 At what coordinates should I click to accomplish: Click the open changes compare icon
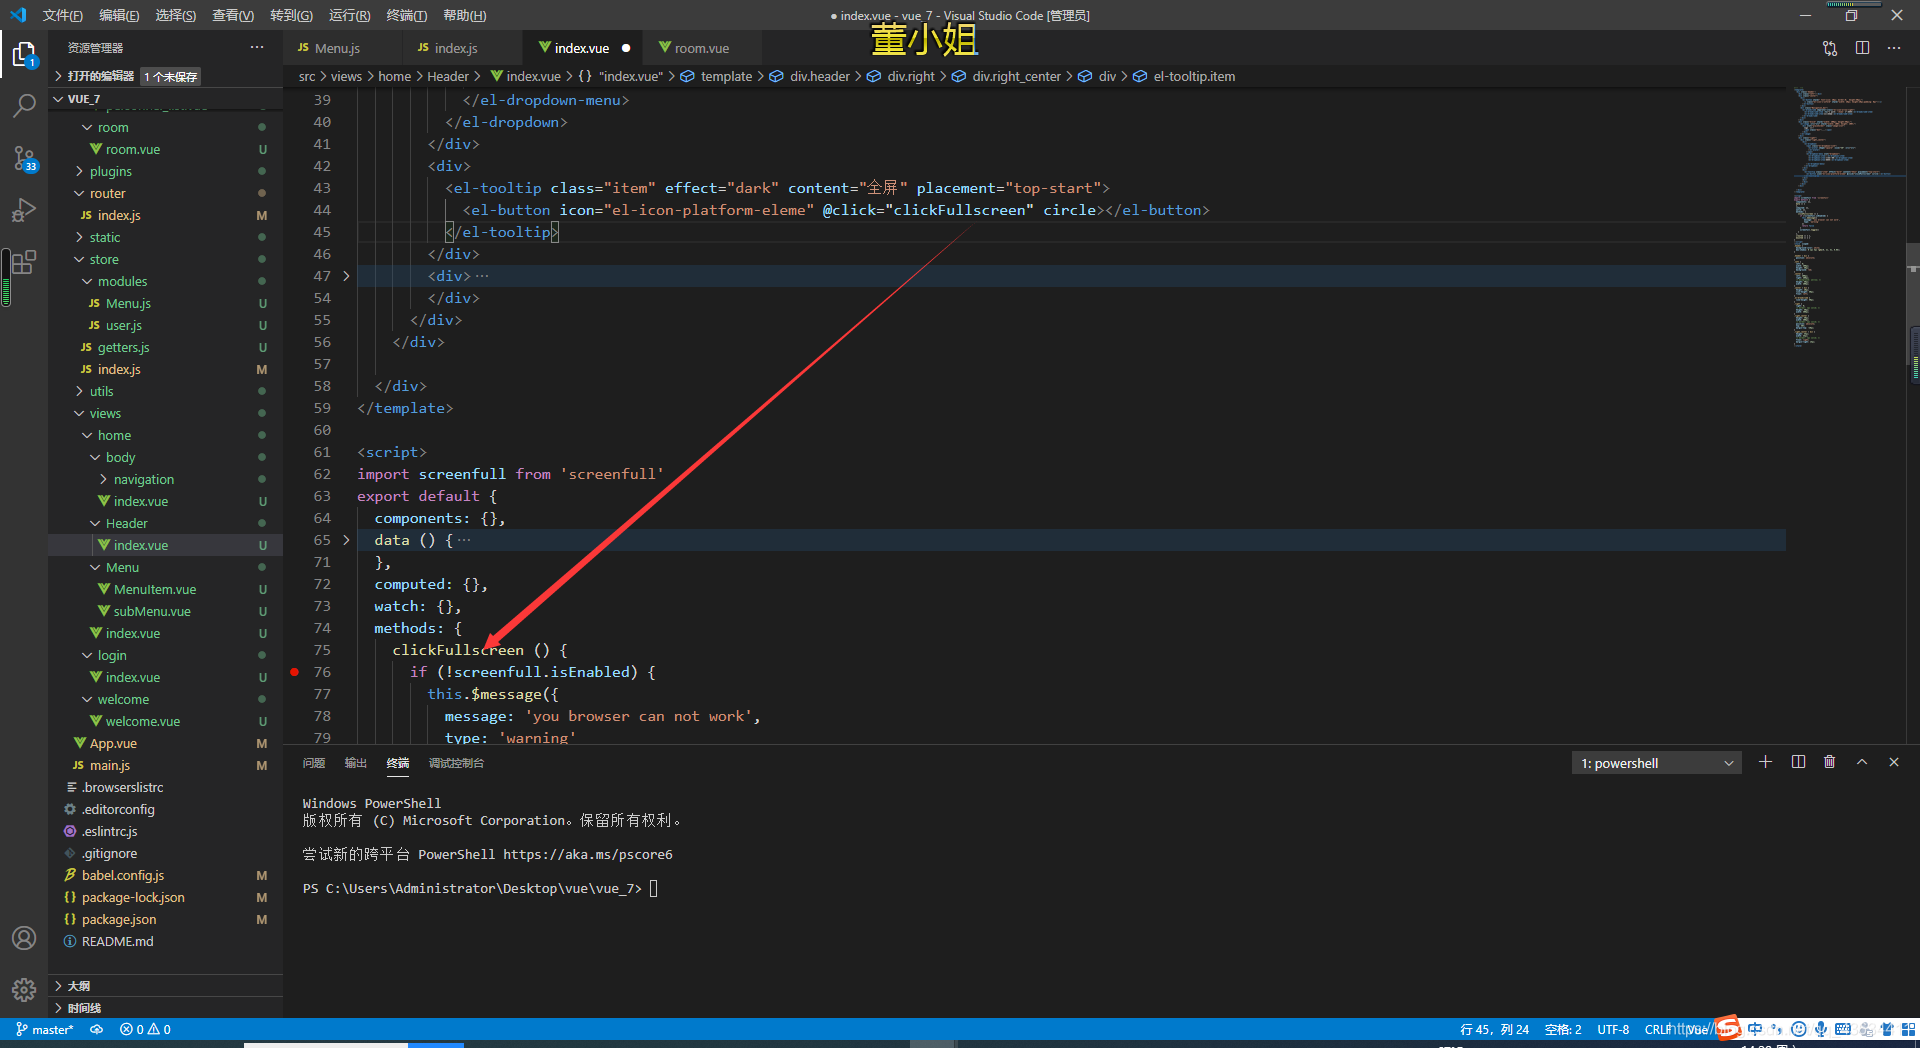tap(1830, 48)
